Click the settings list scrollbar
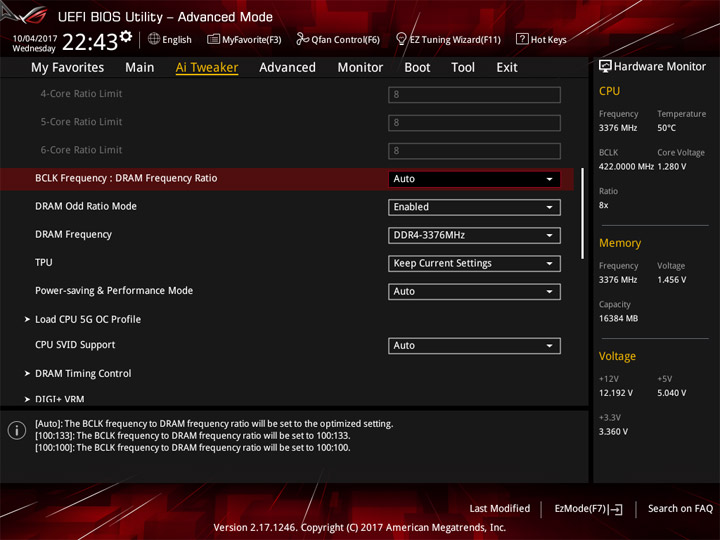720x540 pixels. click(583, 214)
